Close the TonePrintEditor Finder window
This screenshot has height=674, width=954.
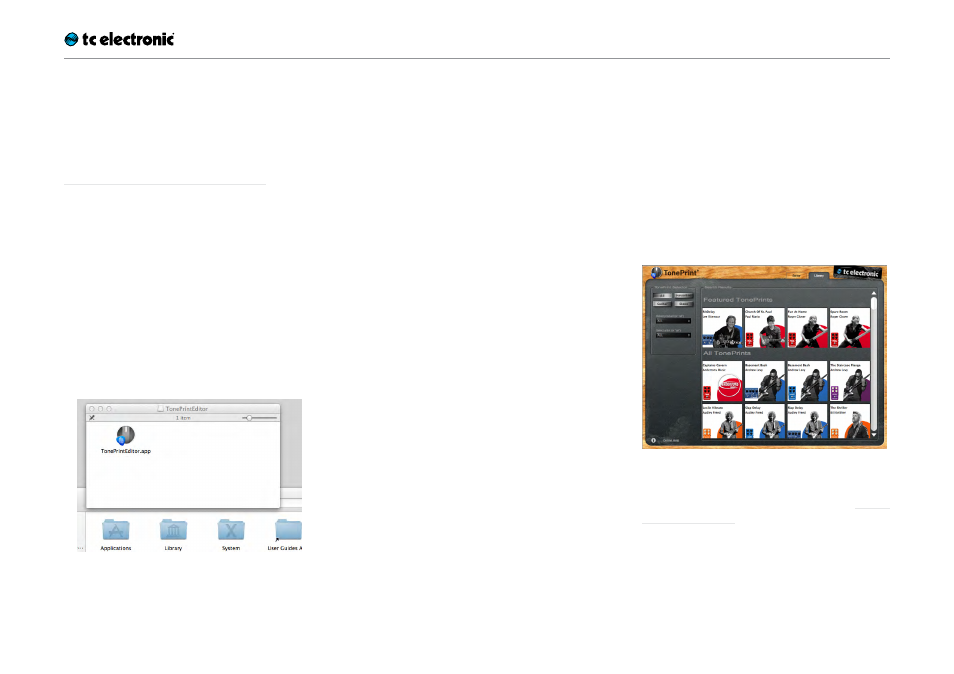[x=92, y=409]
